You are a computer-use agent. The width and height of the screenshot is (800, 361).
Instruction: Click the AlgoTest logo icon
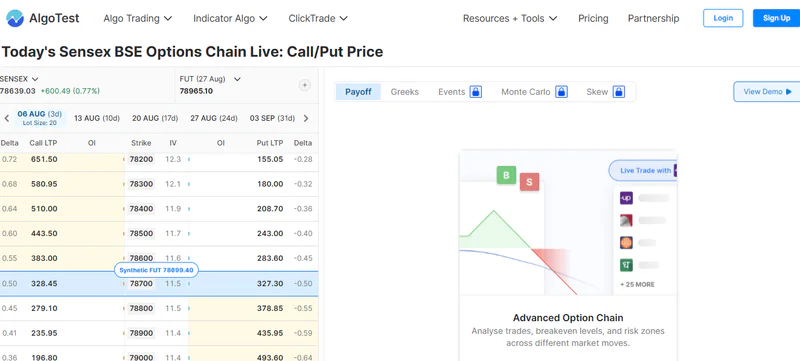[x=15, y=18]
